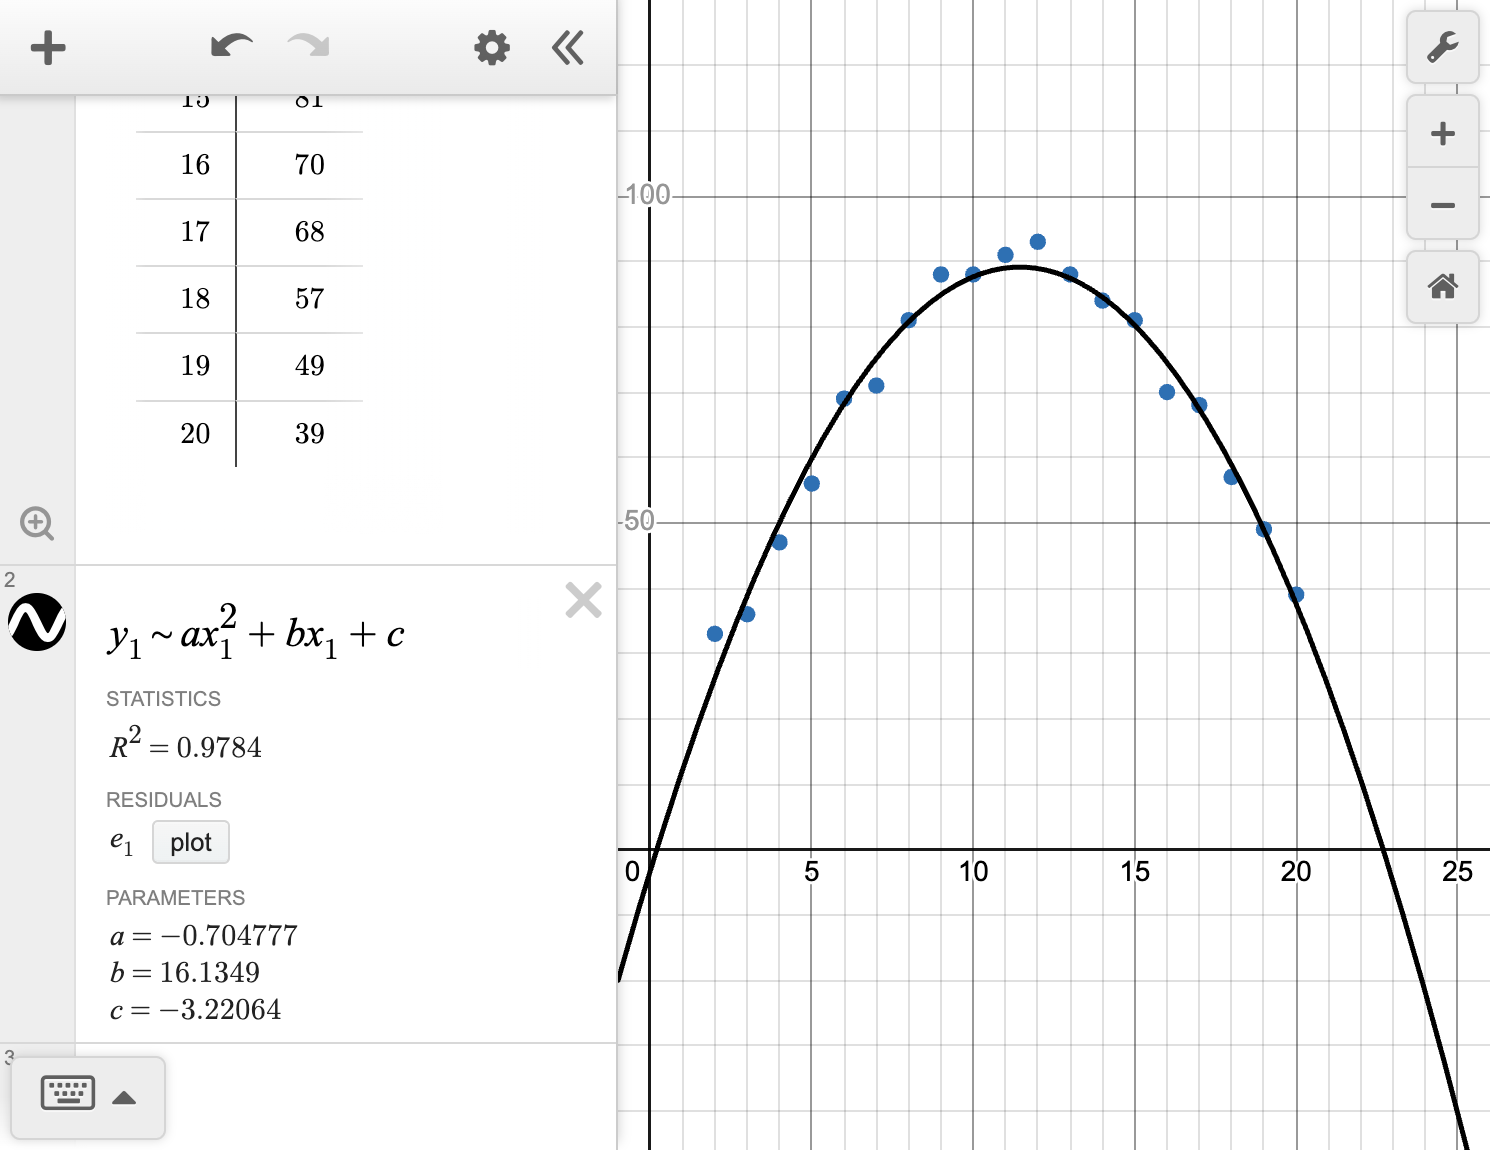This screenshot has width=1490, height=1150.
Task: Click the y value 49 in the table
Action: click(309, 366)
